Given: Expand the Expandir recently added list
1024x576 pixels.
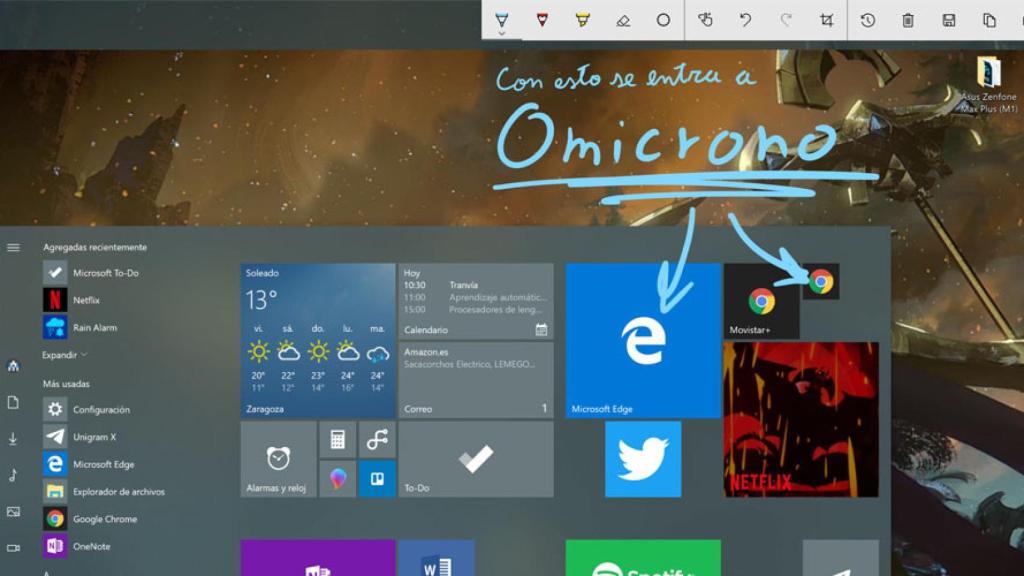Looking at the screenshot, I should [60, 355].
